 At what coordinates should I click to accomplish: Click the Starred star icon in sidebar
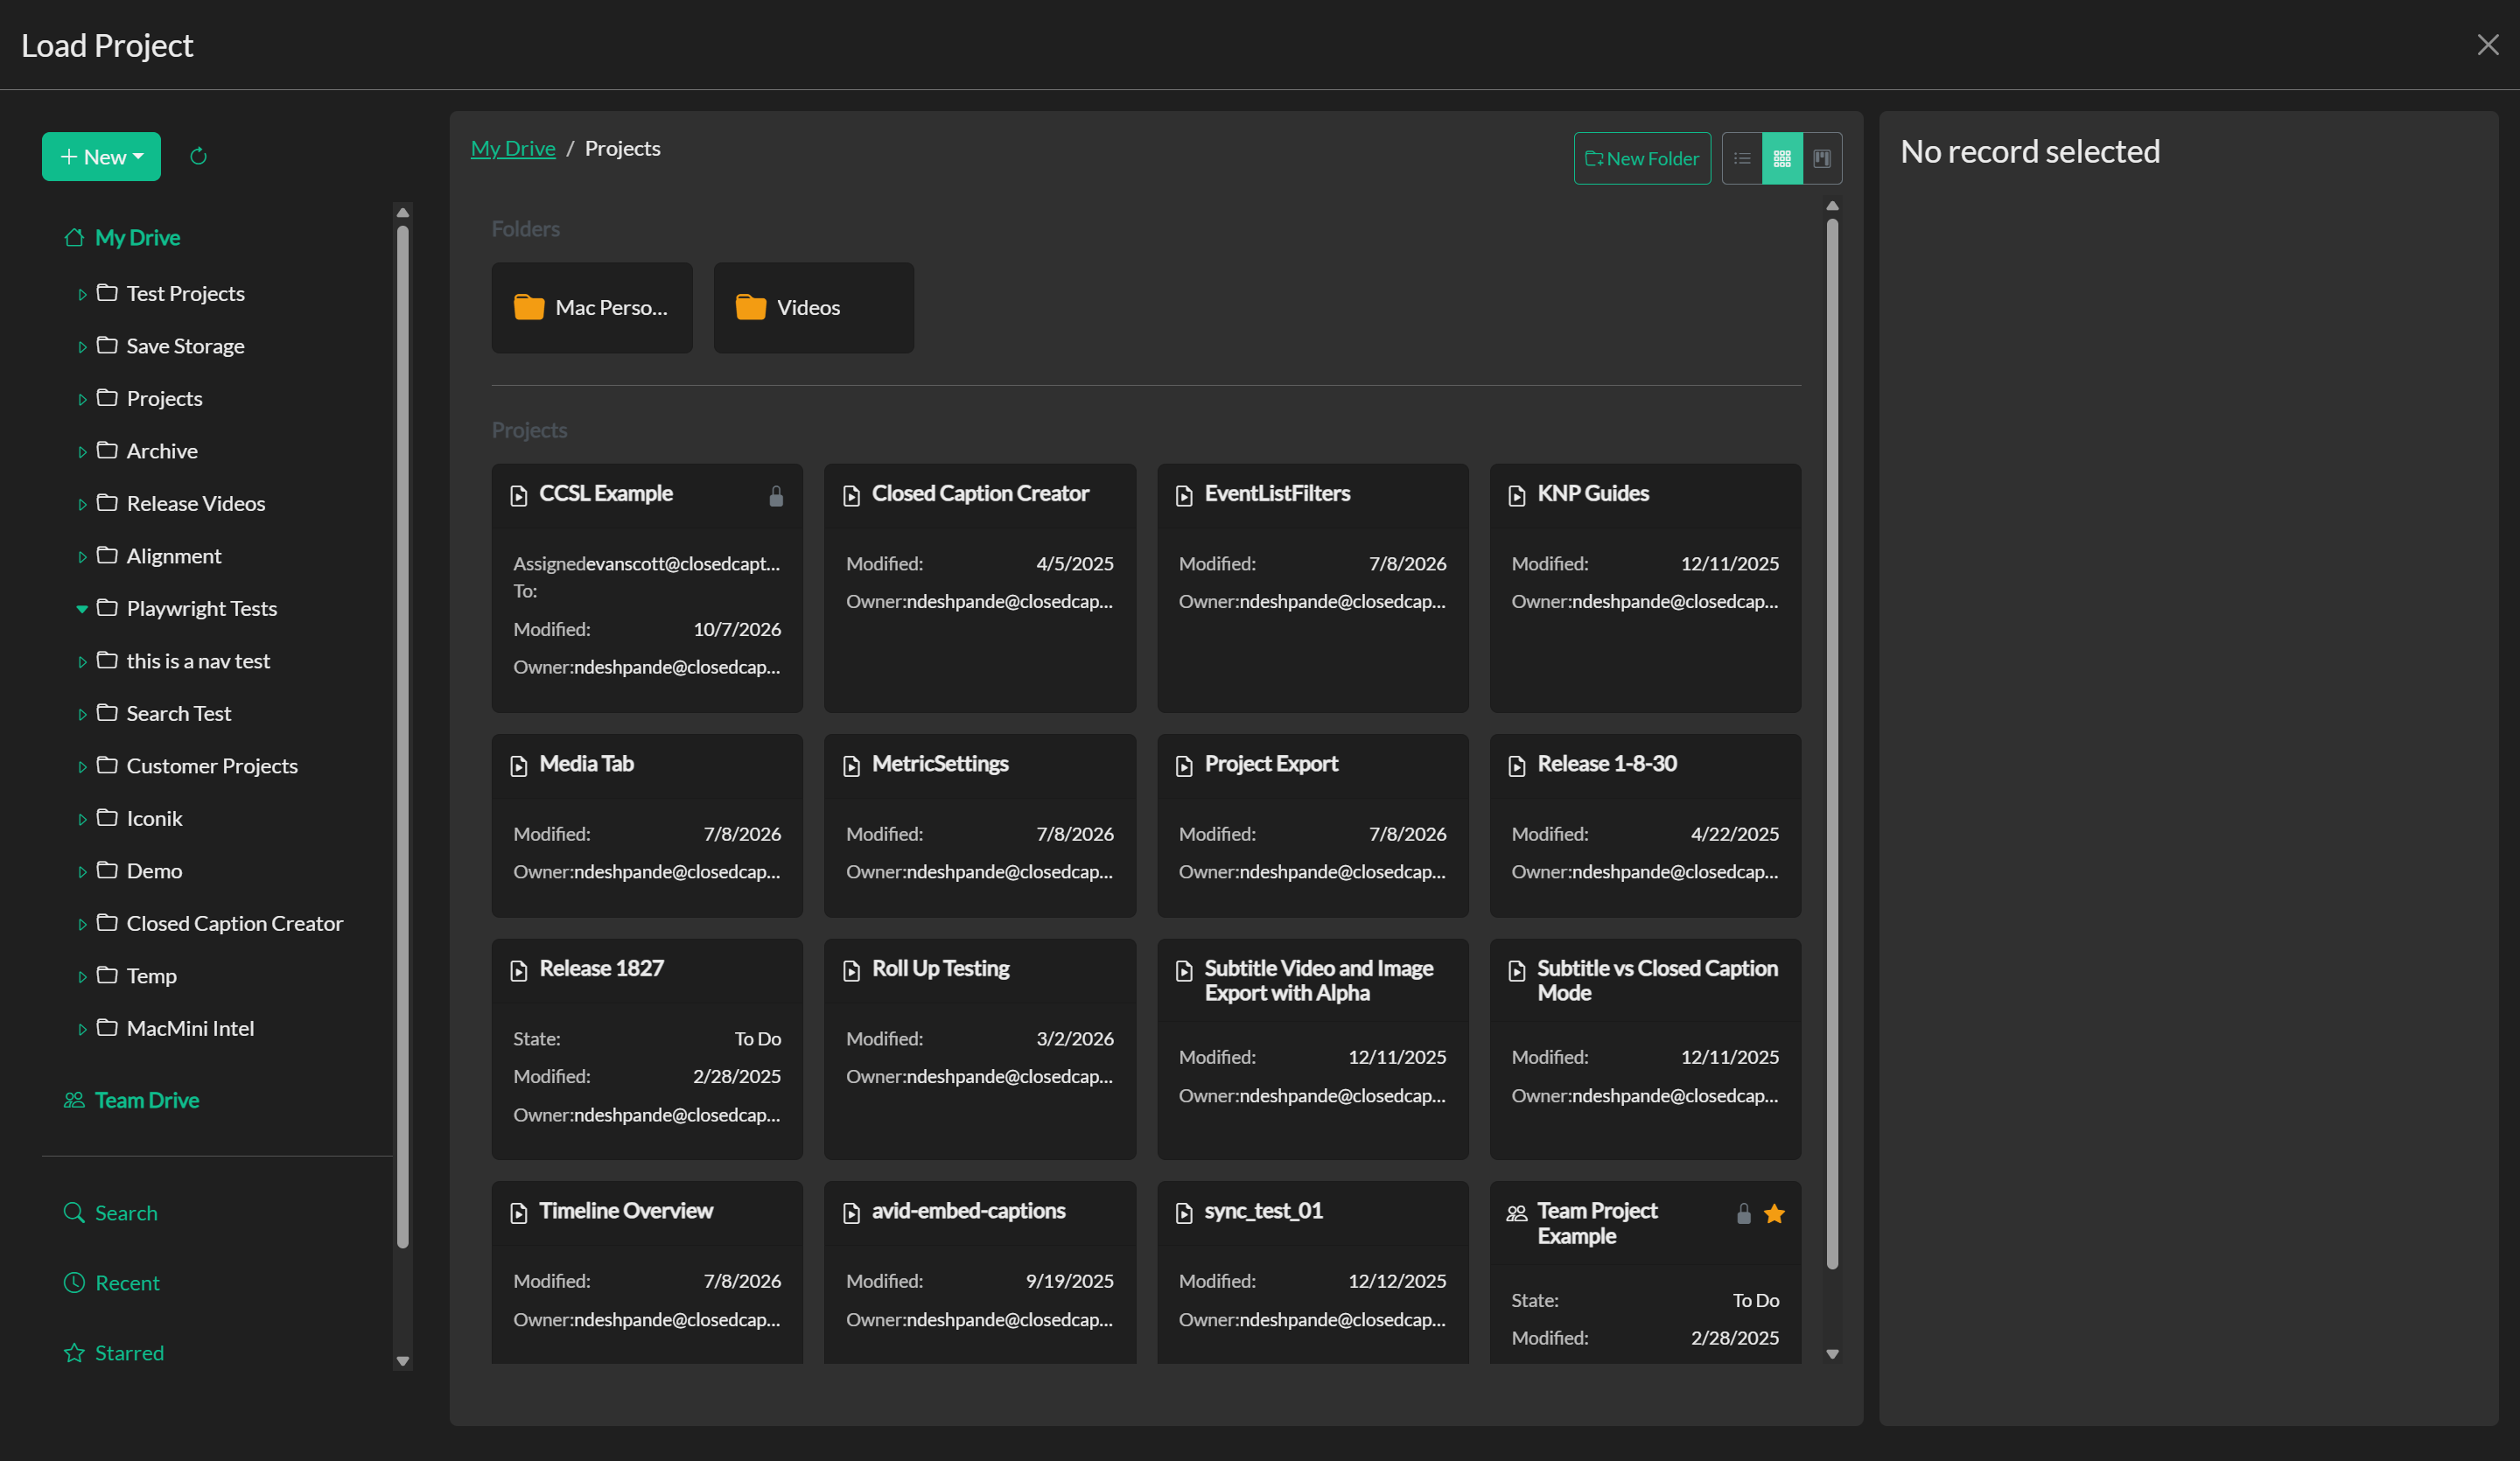[x=74, y=1353]
